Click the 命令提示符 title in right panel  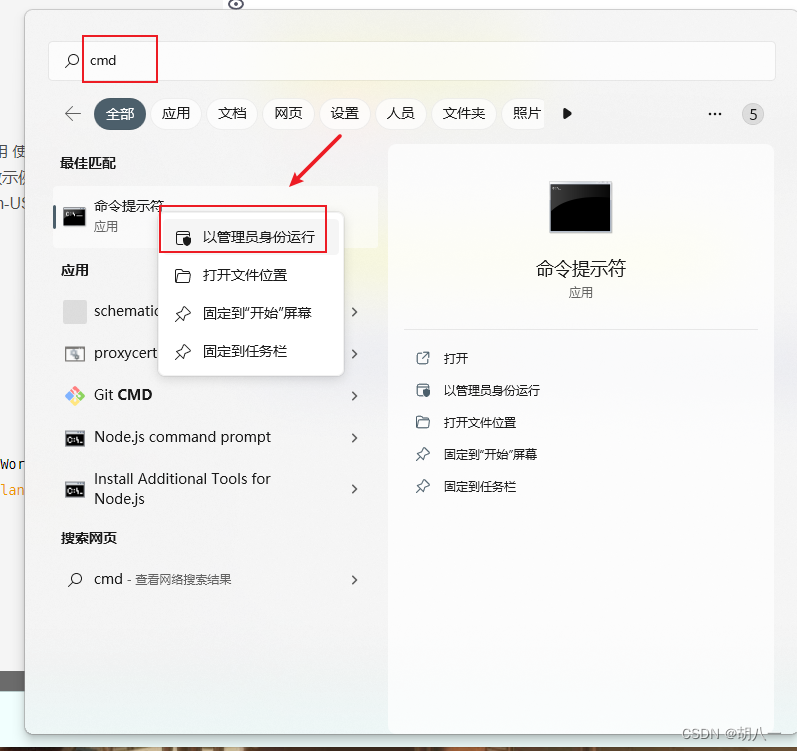click(x=580, y=268)
